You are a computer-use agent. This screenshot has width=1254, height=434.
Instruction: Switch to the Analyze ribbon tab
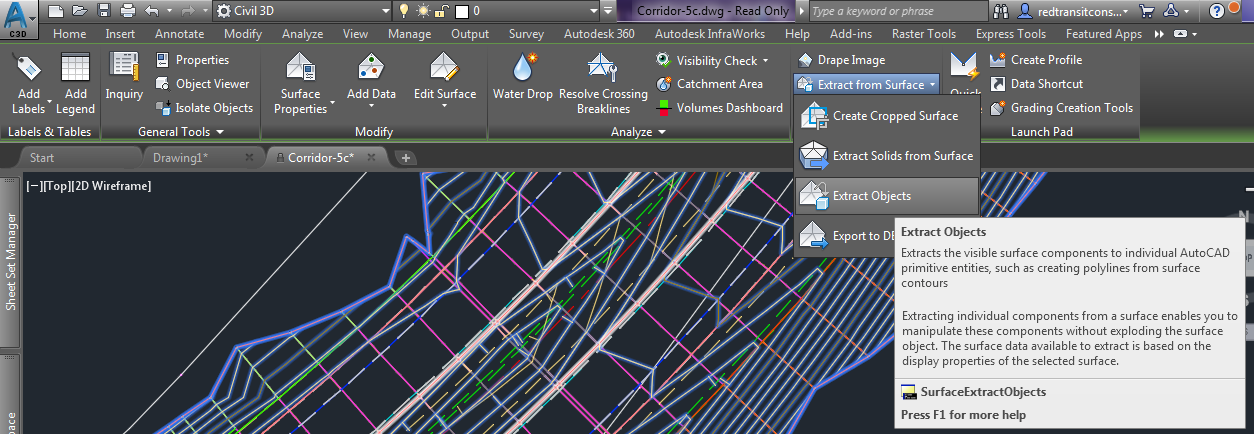(303, 34)
